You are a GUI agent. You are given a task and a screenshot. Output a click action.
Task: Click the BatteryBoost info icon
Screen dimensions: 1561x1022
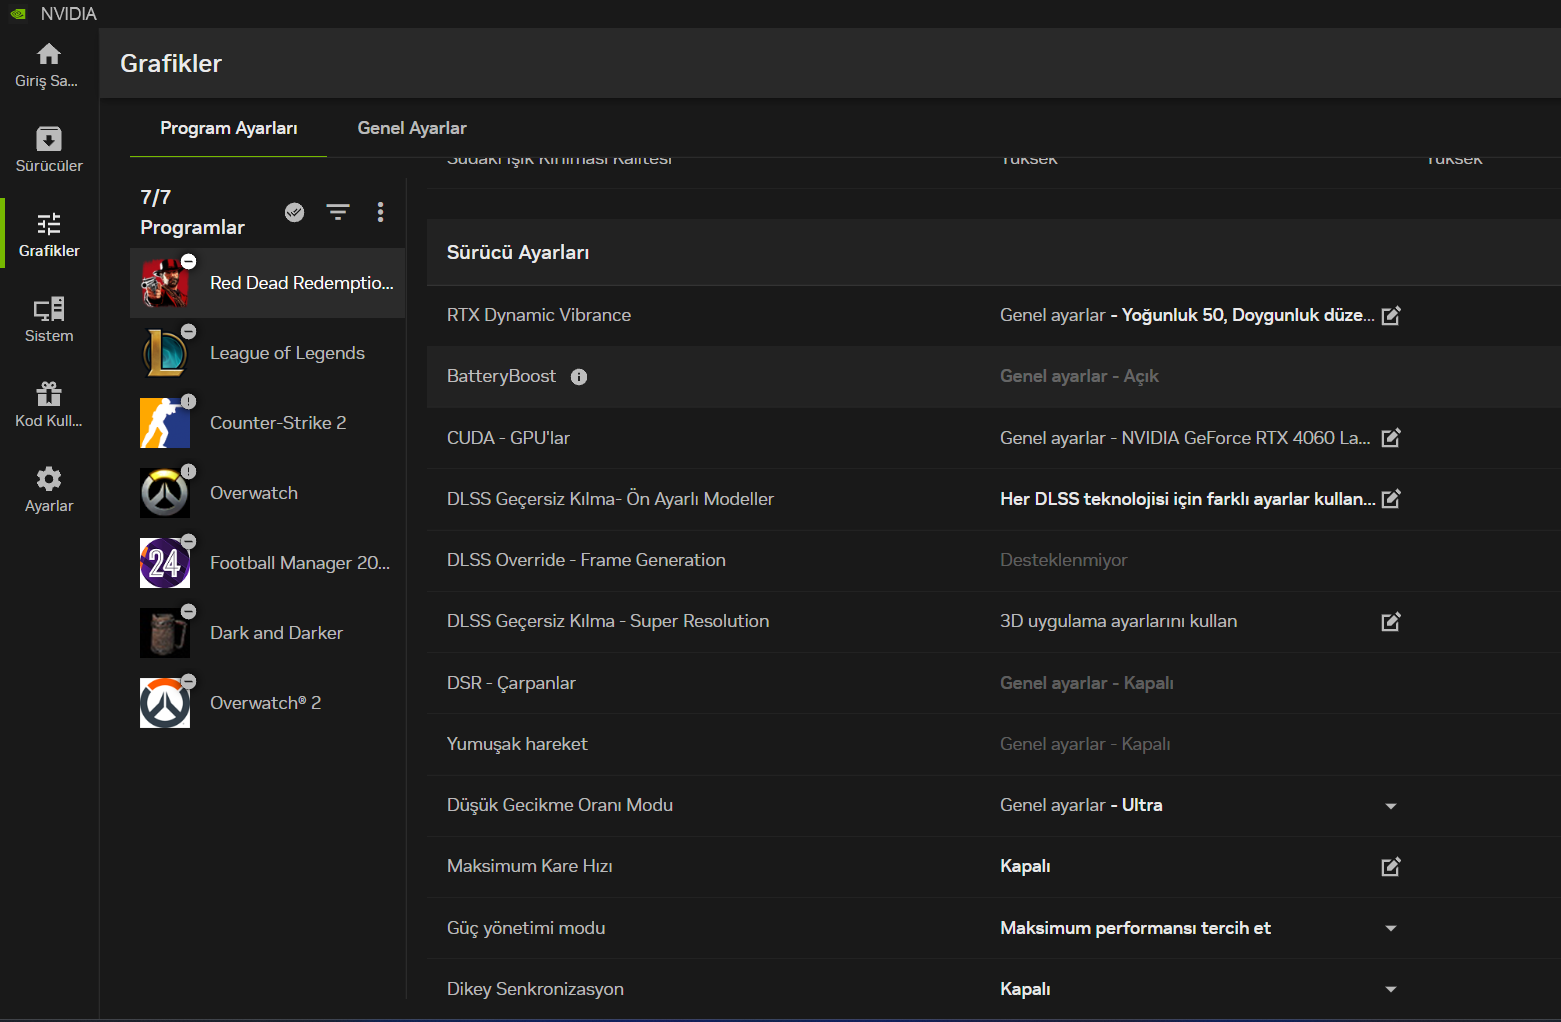[x=579, y=377]
